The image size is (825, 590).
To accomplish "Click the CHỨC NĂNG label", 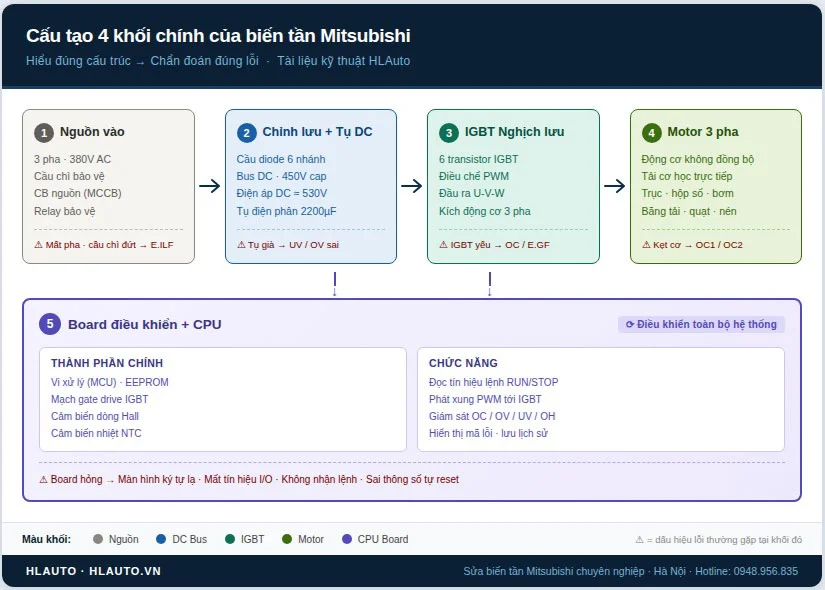I will click(x=463, y=363).
